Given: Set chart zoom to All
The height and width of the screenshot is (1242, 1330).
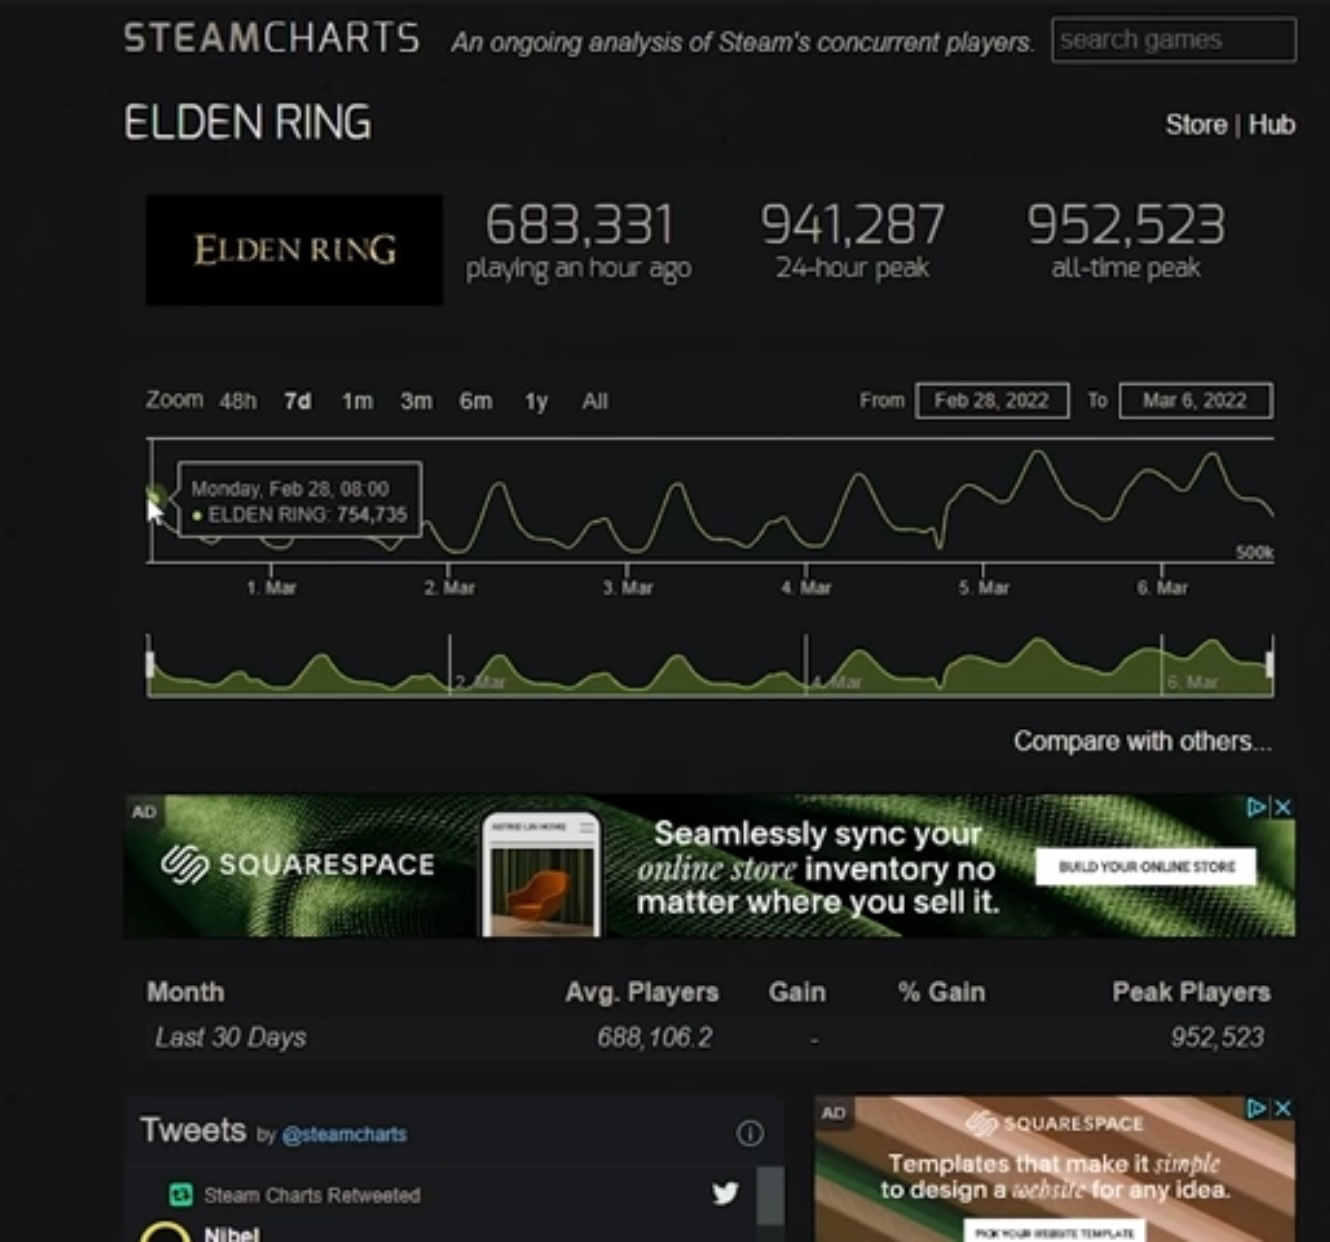Looking at the screenshot, I should (x=595, y=401).
